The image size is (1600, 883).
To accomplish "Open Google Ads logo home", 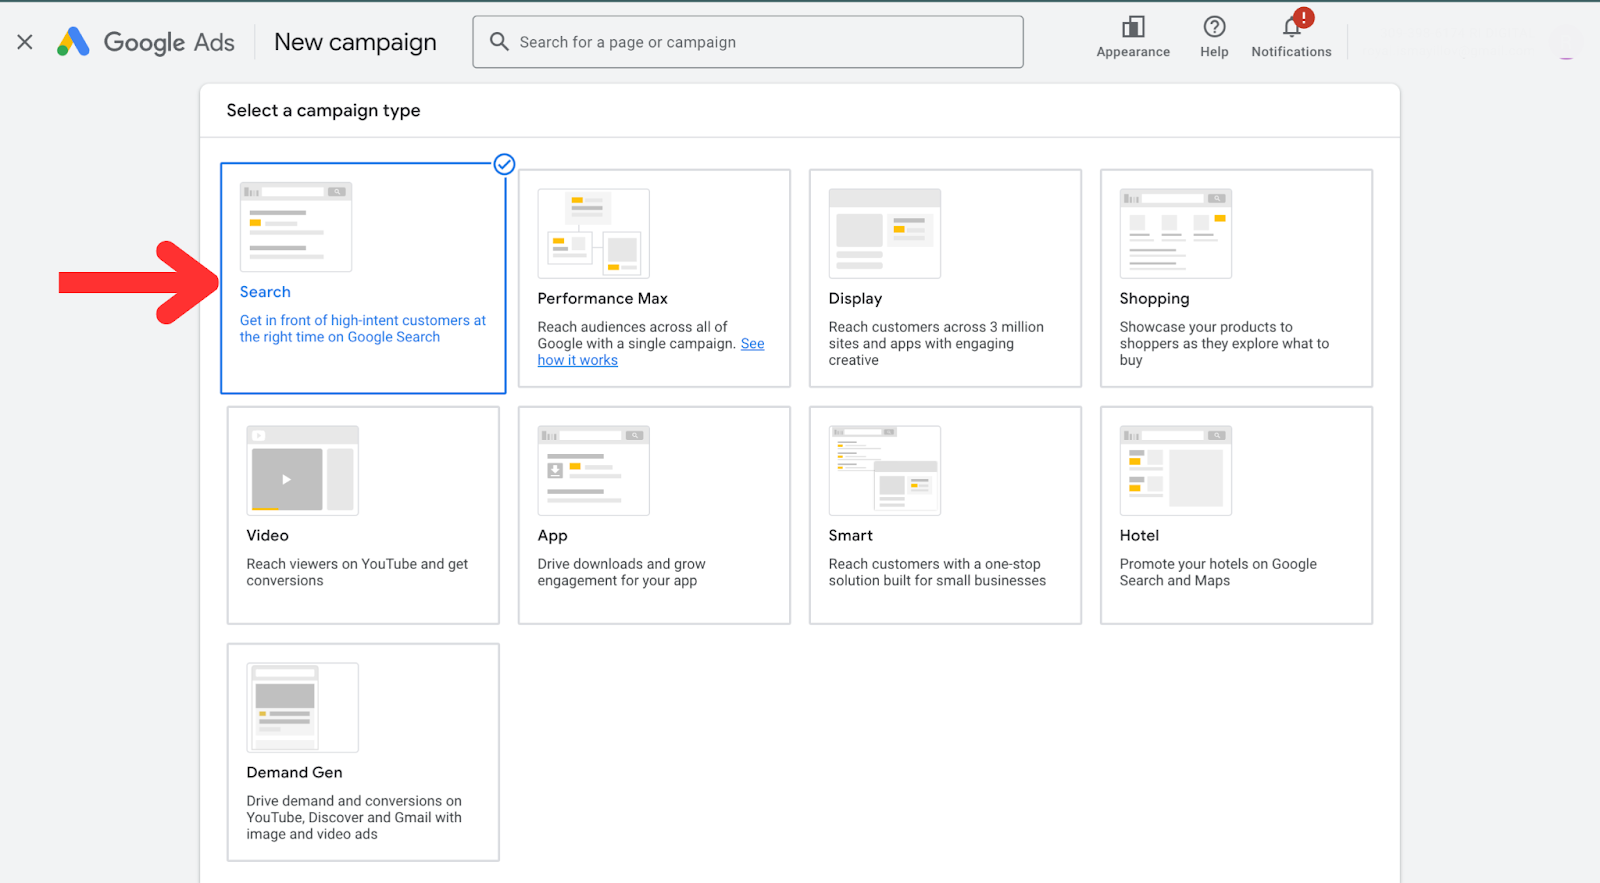I will [x=146, y=42].
